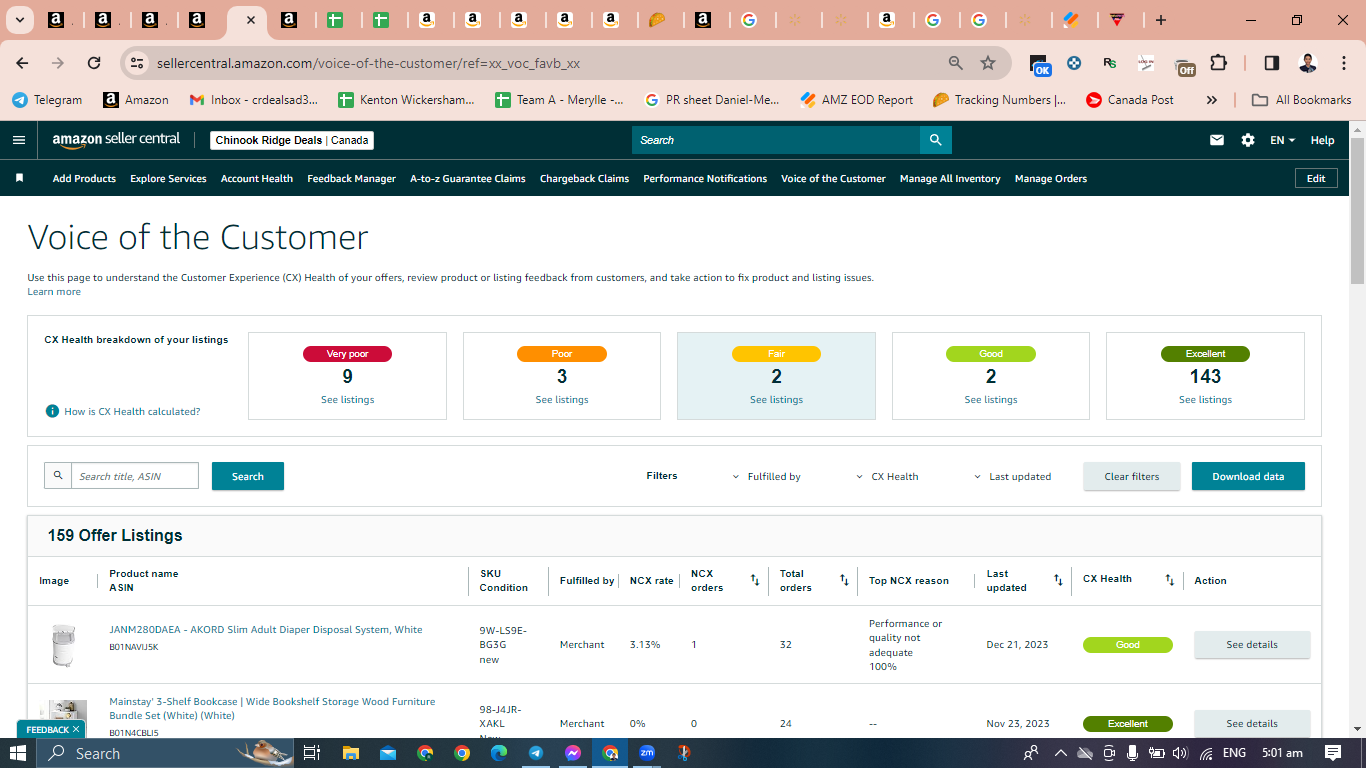Toggle the Chrome side panel
1366x768 pixels.
pos(1272,63)
